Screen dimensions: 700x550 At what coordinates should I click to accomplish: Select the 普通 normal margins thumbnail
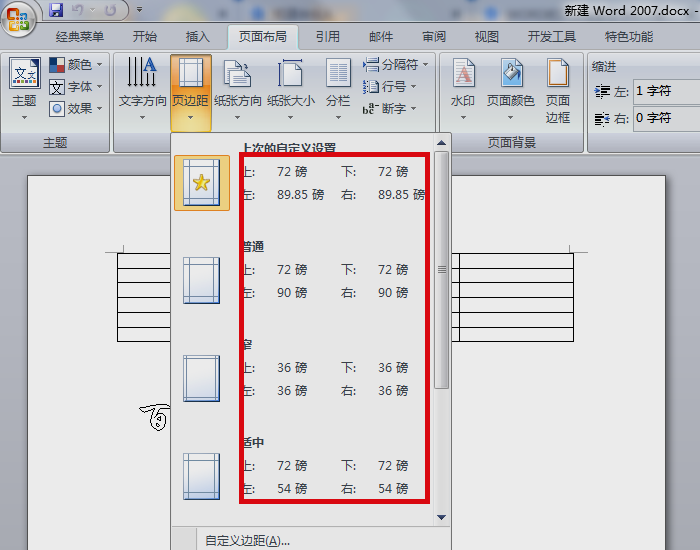[201, 280]
